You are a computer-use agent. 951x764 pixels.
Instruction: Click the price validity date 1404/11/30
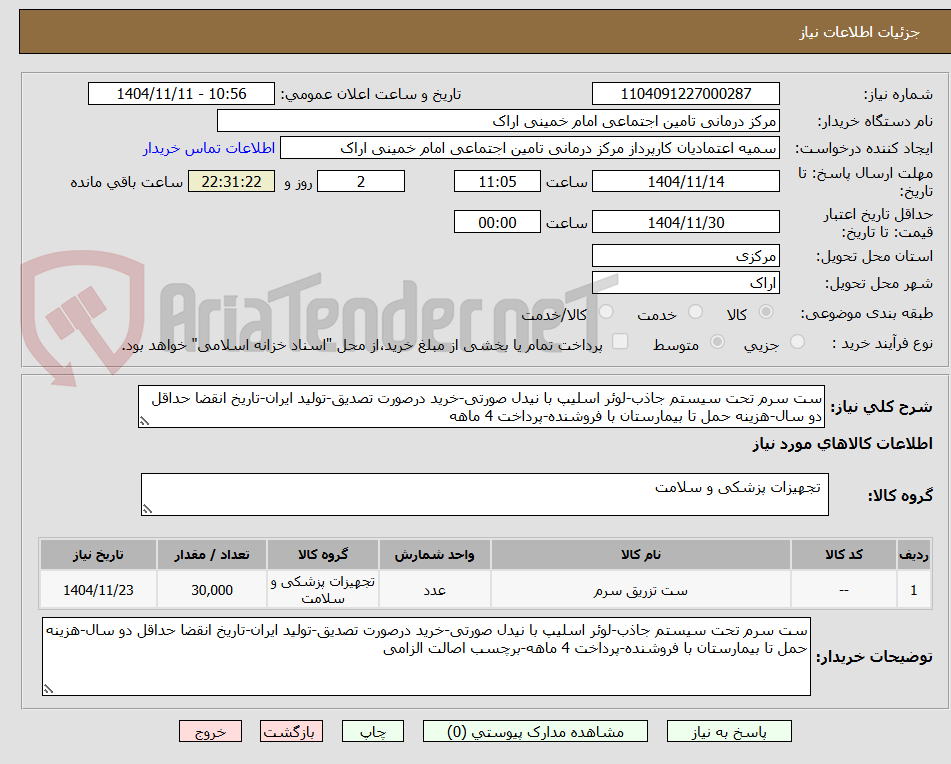(686, 222)
